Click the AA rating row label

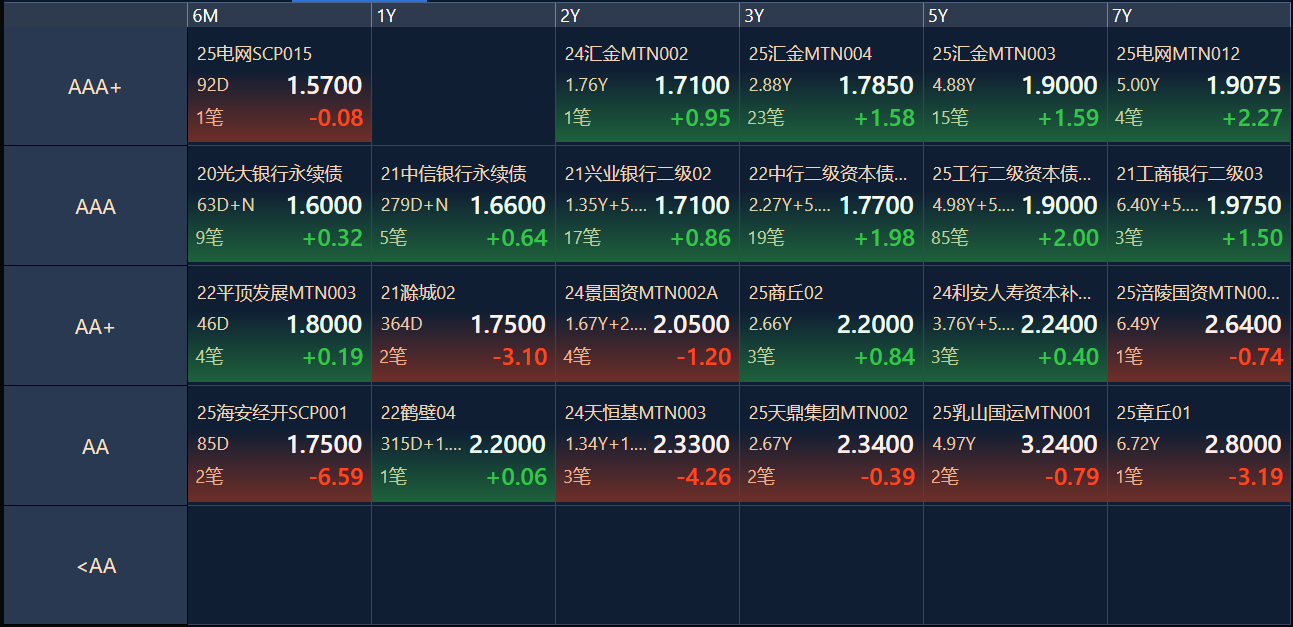pyautogui.click(x=95, y=446)
